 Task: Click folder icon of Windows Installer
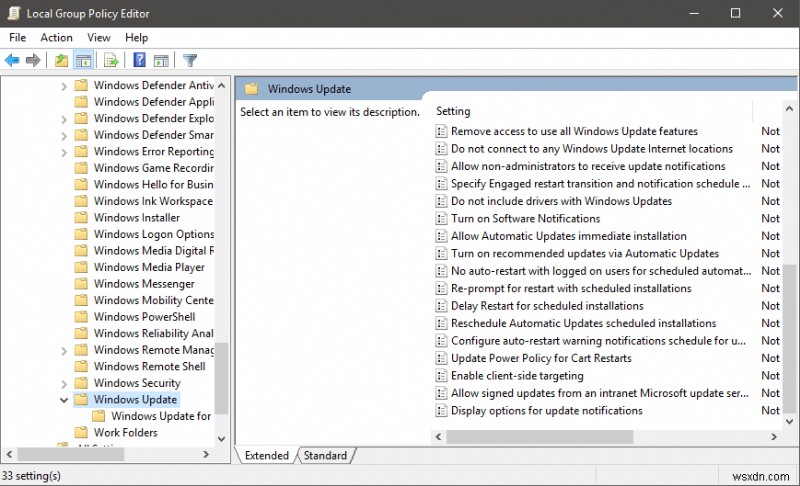81,218
